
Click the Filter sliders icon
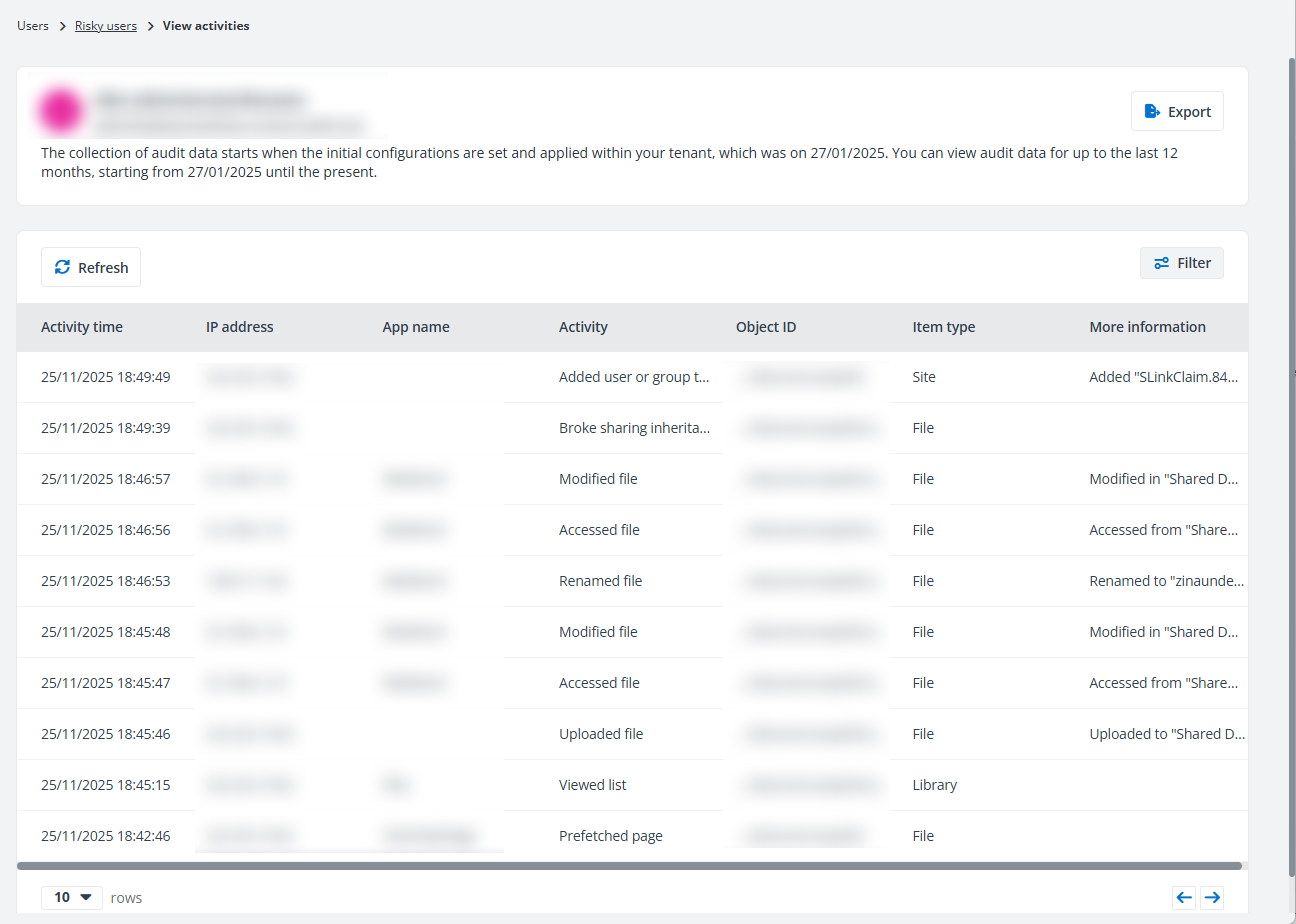1162,262
